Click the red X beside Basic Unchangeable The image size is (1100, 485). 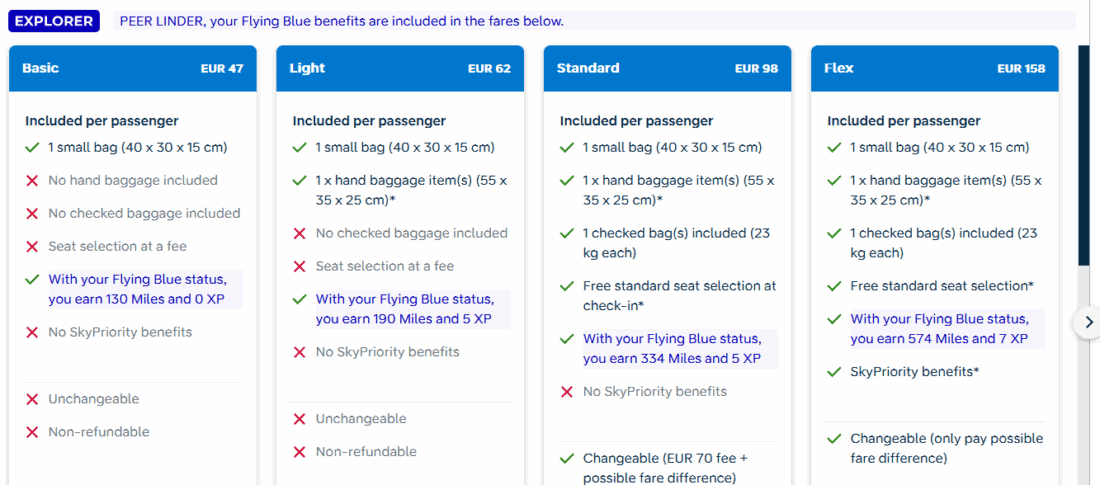(x=32, y=399)
